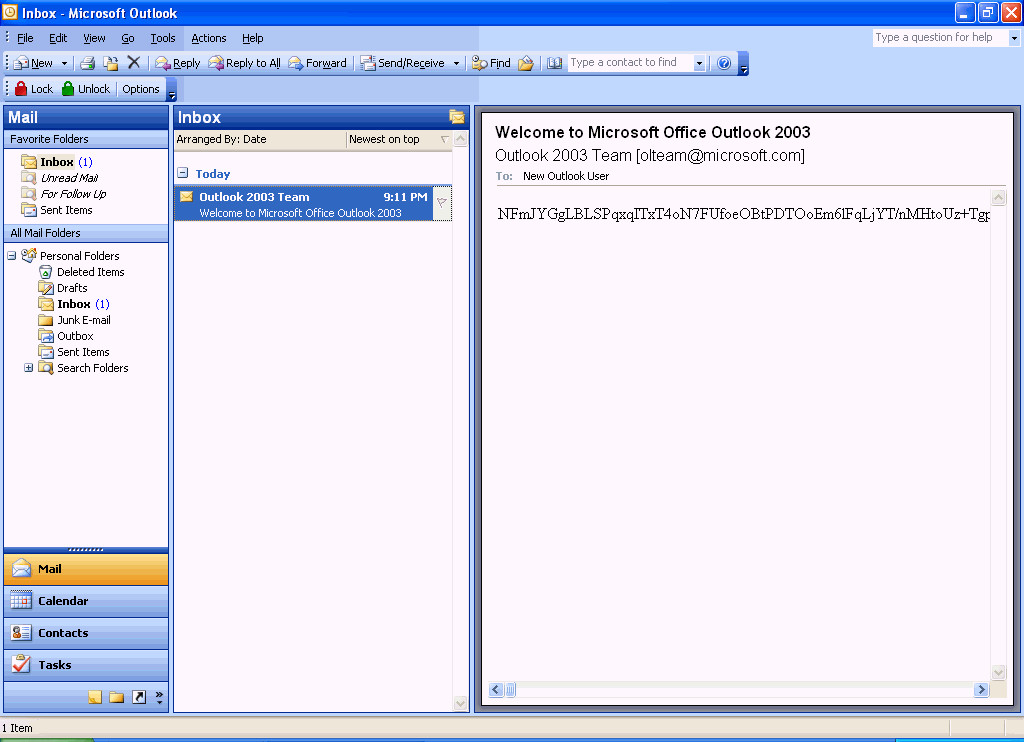Click the Microsoft Office Outlook Help icon

click(x=724, y=63)
